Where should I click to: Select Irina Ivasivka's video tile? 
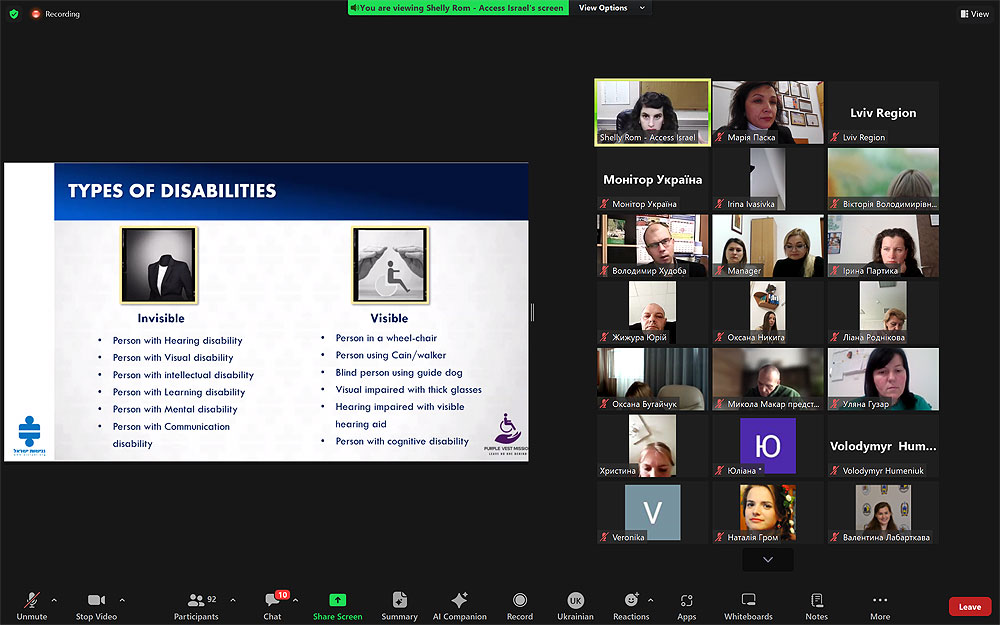pos(768,179)
